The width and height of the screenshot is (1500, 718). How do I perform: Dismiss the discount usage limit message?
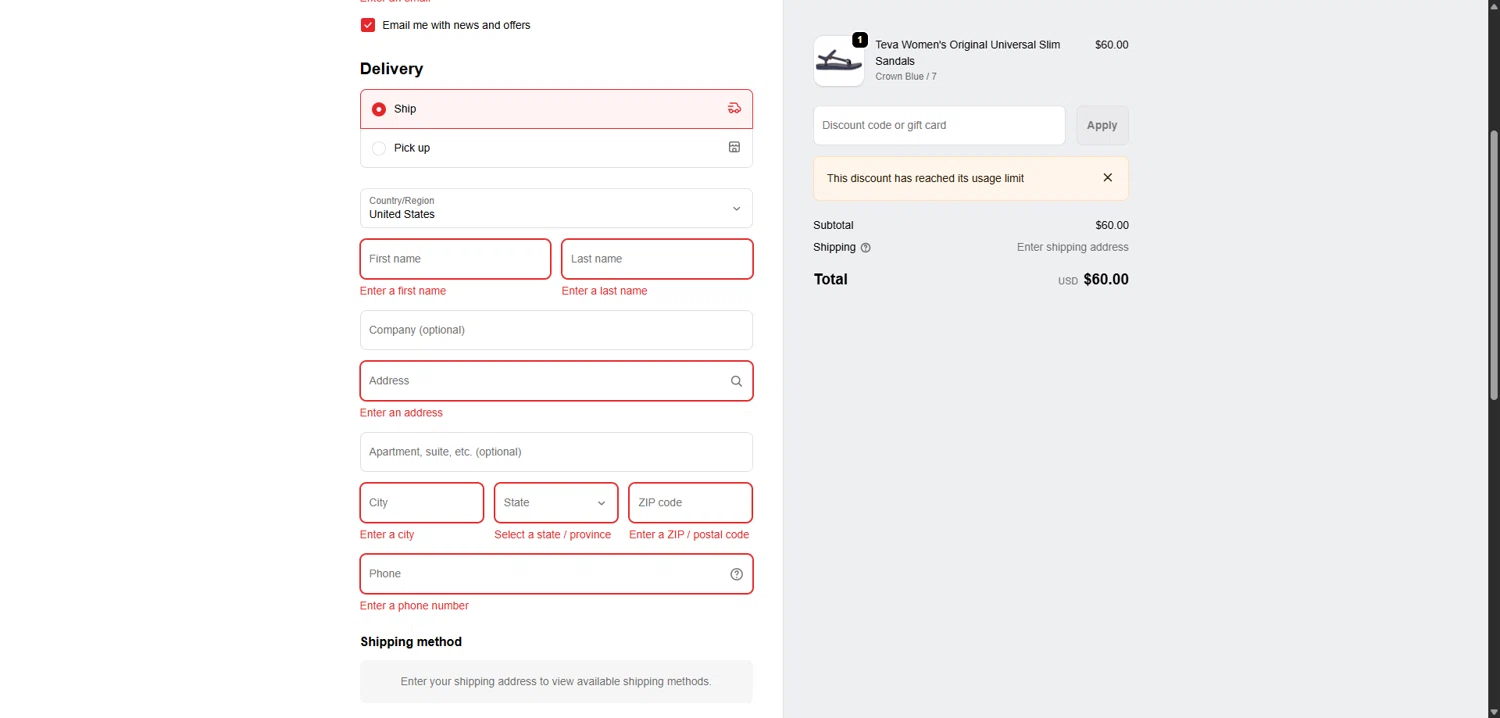(x=1107, y=178)
